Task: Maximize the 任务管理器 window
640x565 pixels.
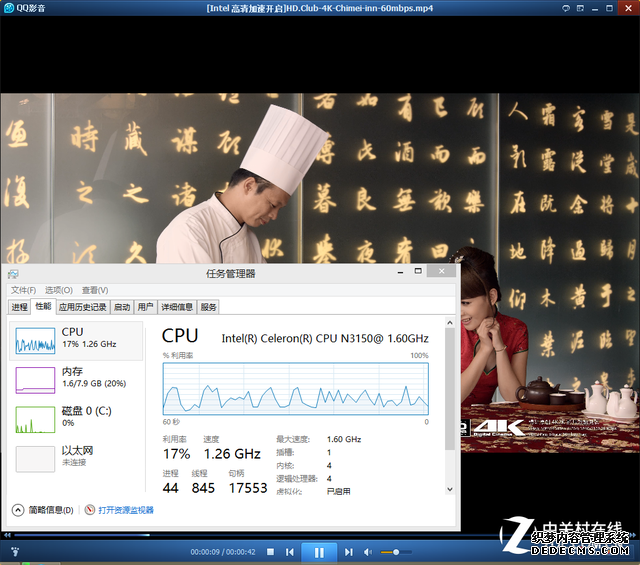Action: (x=418, y=271)
